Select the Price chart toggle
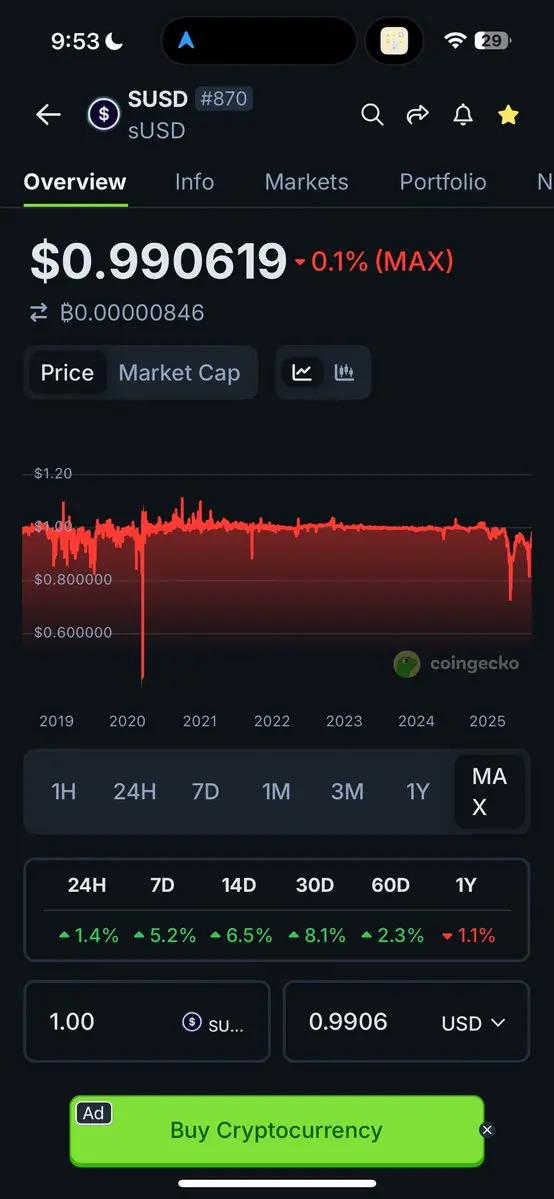Viewport: 554px width, 1199px height. (x=67, y=372)
